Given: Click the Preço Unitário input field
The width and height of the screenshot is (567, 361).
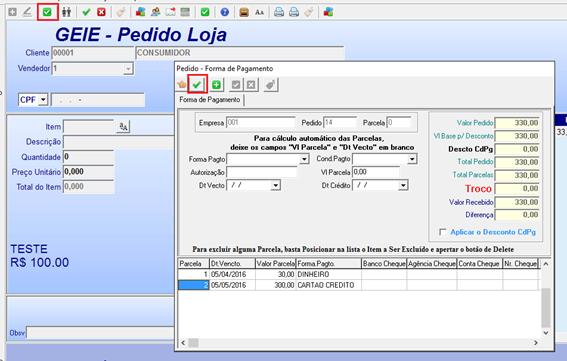Looking at the screenshot, I should tap(89, 172).
